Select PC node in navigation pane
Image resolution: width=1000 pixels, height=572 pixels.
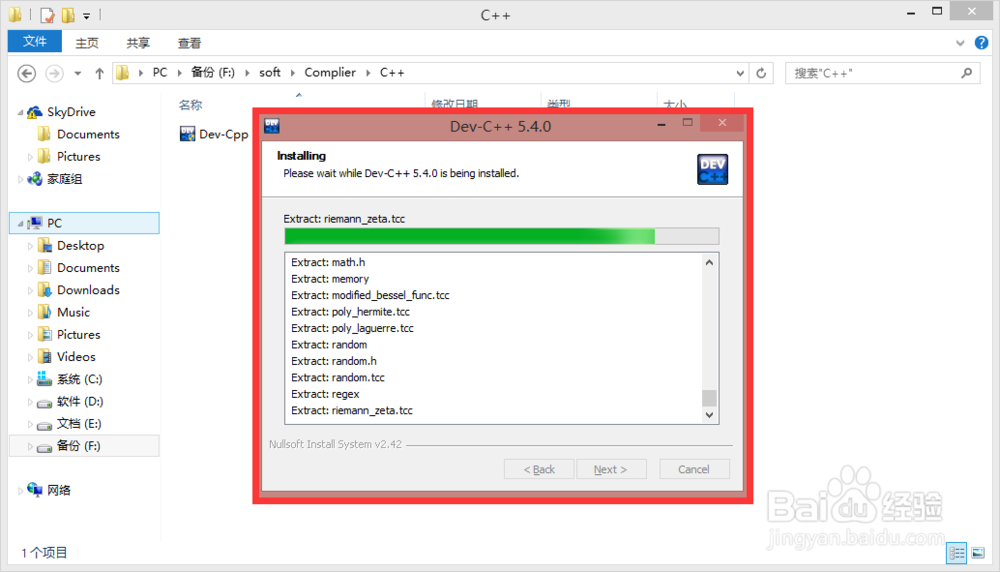(84, 223)
